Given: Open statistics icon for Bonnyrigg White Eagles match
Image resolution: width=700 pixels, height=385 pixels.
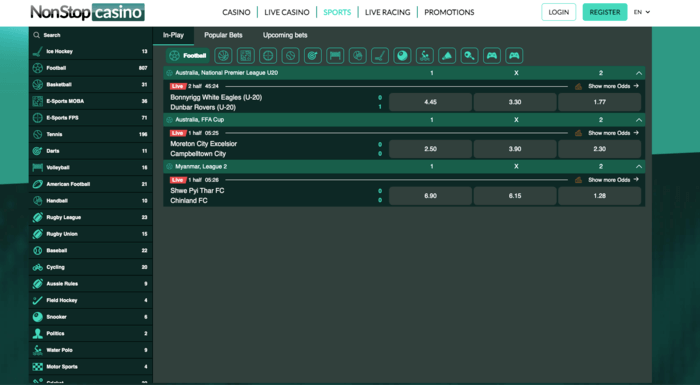Looking at the screenshot, I should [579, 86].
